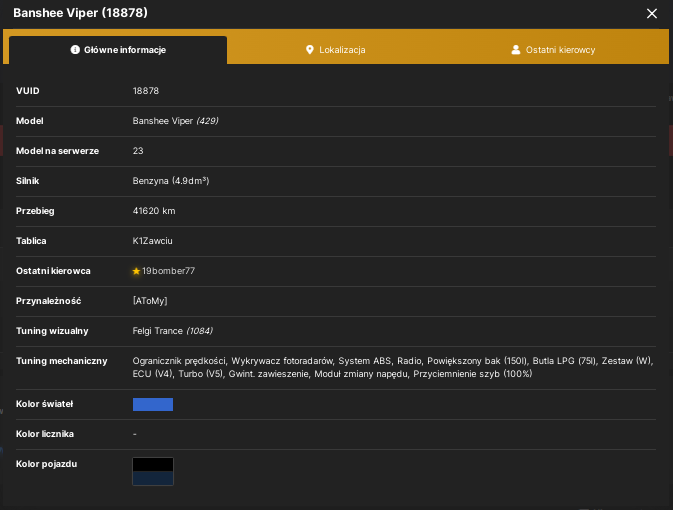This screenshot has height=510, width=673.
Task: Click the person icon beside Ostatni kierowcy
Action: (515, 50)
